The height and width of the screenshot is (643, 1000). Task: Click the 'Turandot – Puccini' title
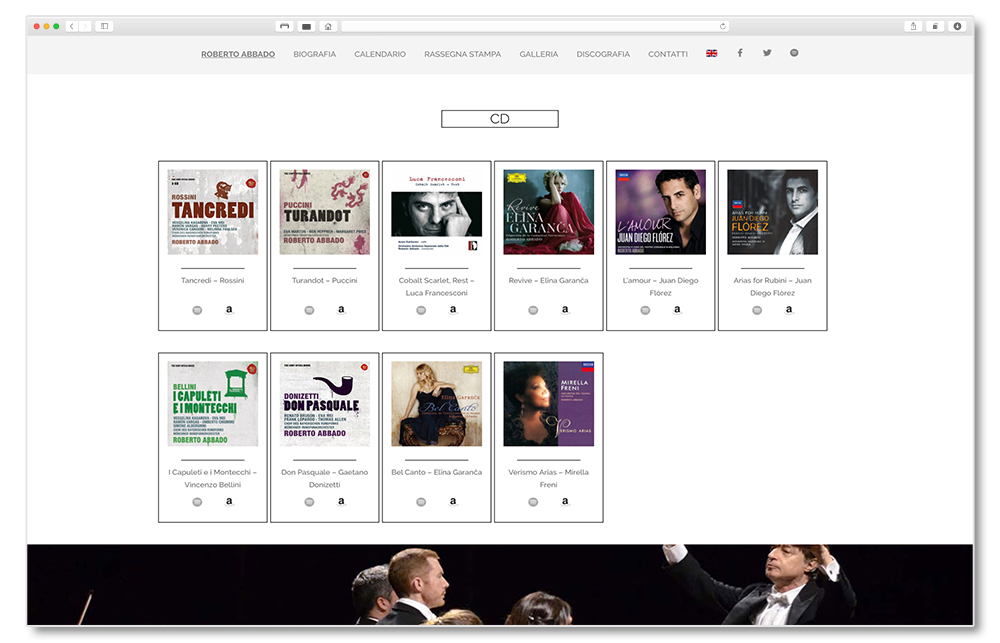pos(325,281)
